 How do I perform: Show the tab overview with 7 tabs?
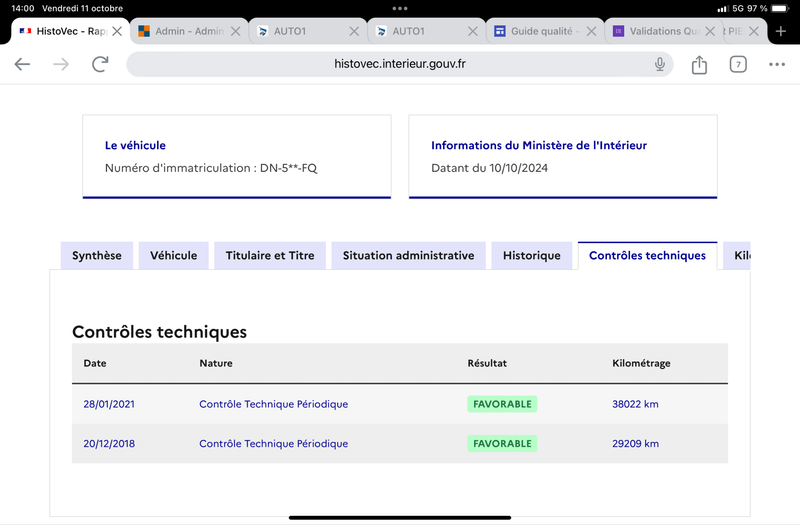coord(738,64)
